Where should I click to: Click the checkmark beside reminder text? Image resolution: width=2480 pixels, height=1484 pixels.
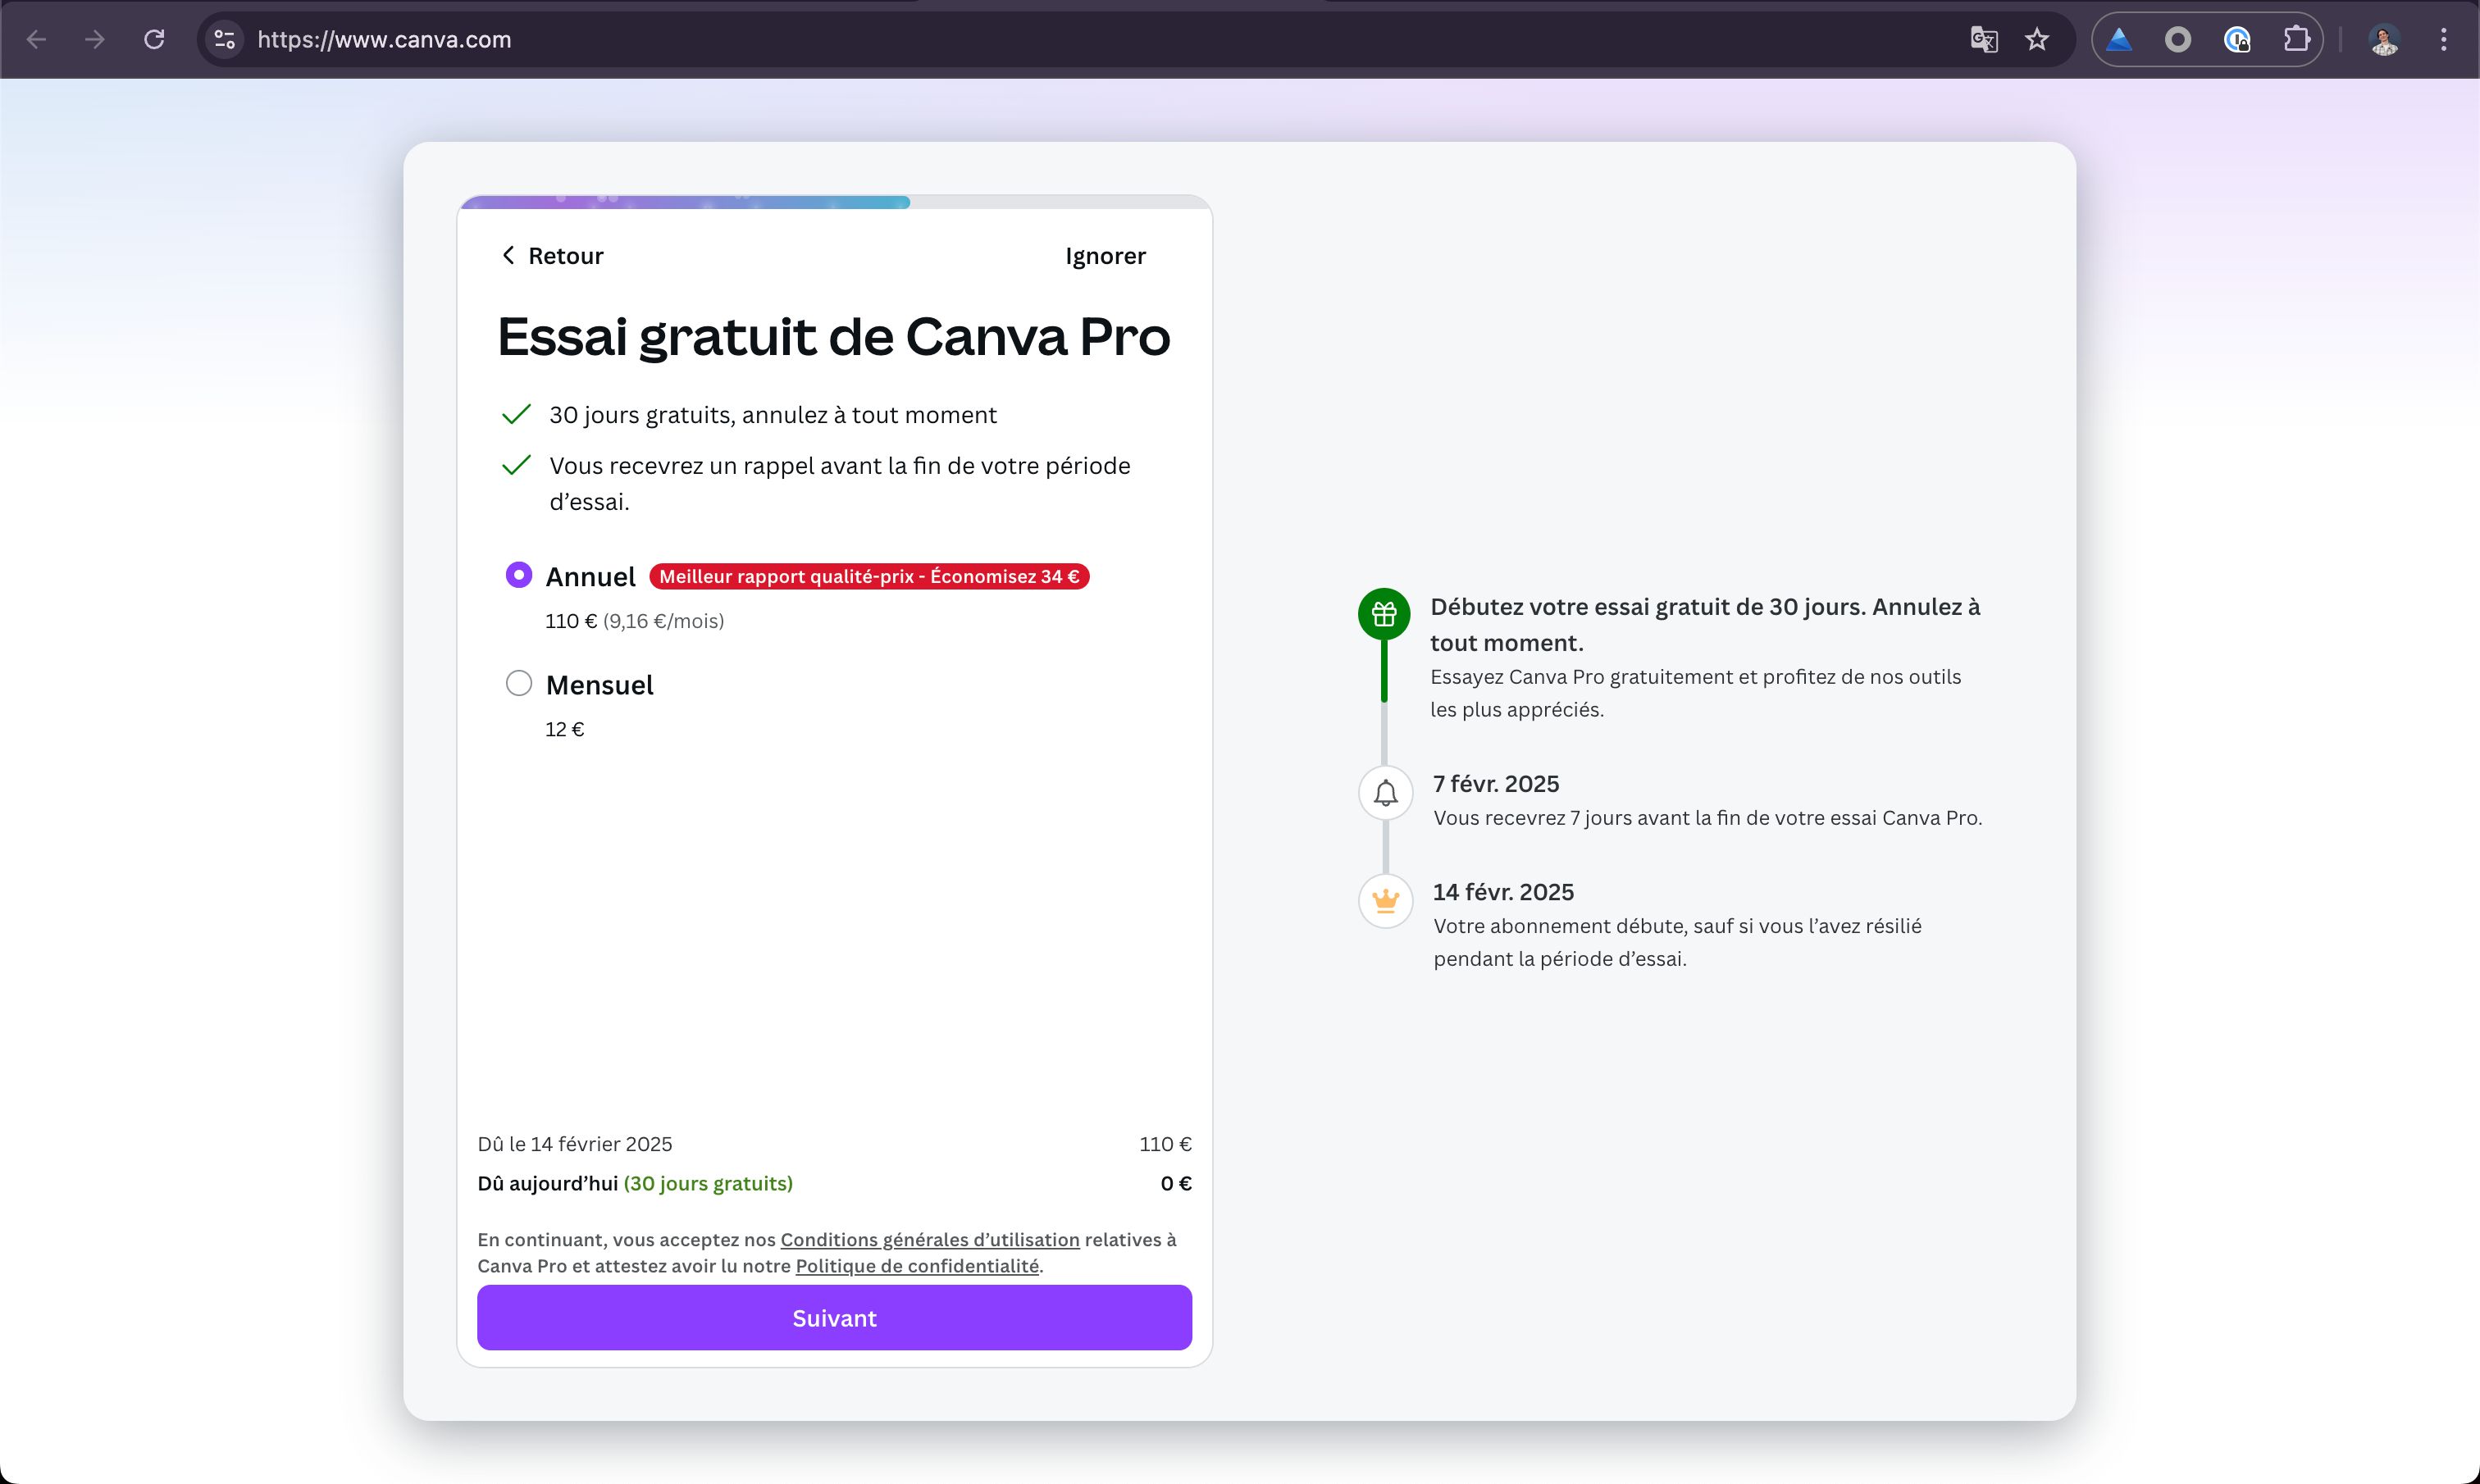(x=516, y=465)
